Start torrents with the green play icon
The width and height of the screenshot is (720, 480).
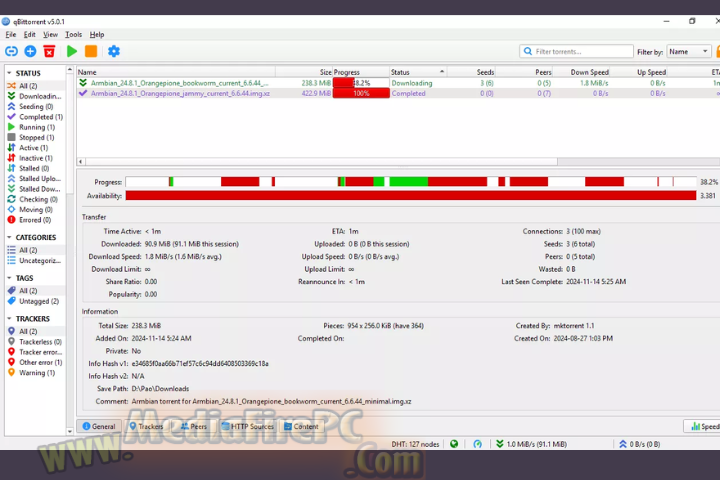72,51
